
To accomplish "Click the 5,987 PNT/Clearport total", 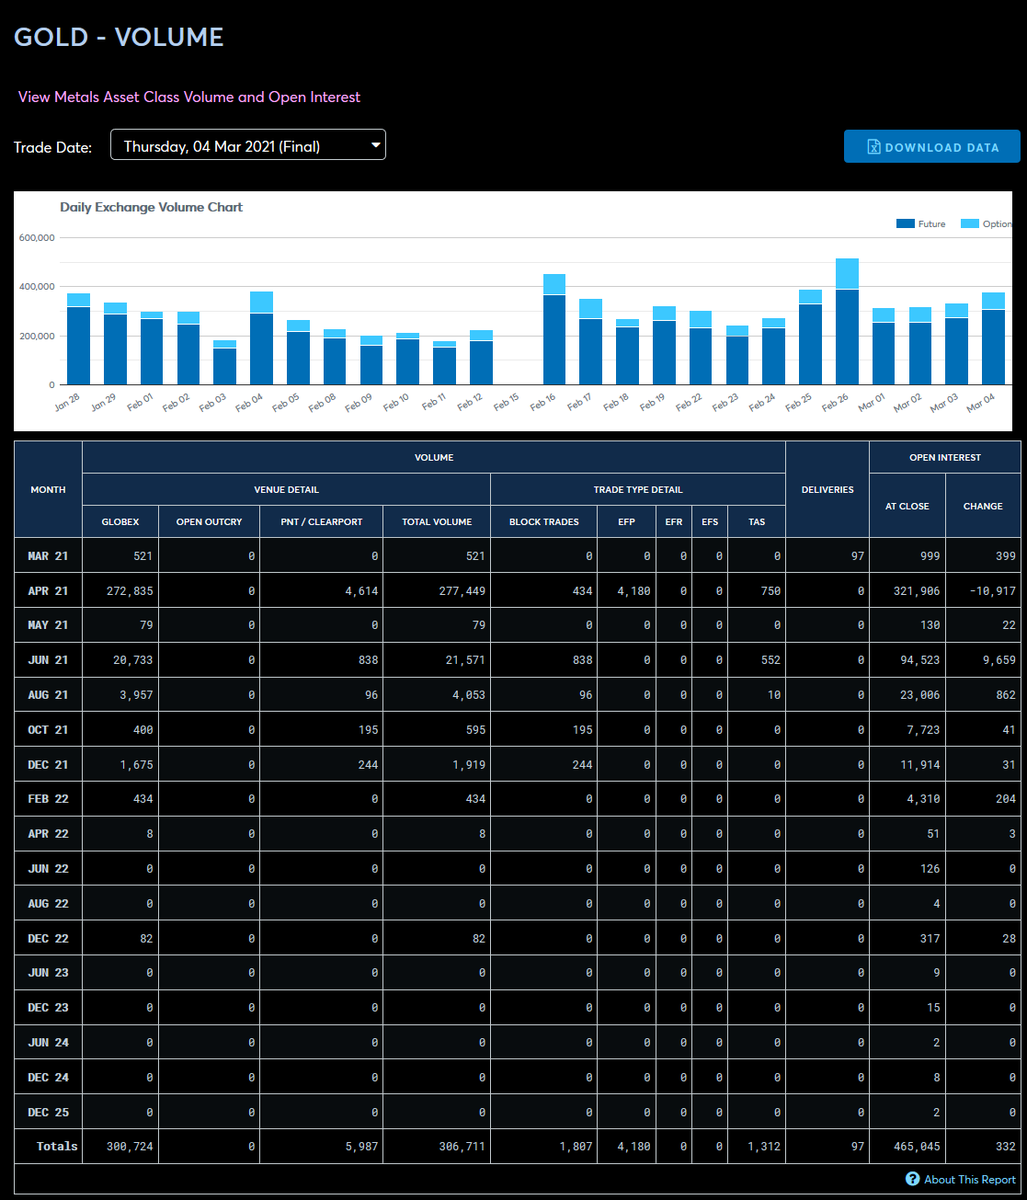I will tap(361, 1146).
